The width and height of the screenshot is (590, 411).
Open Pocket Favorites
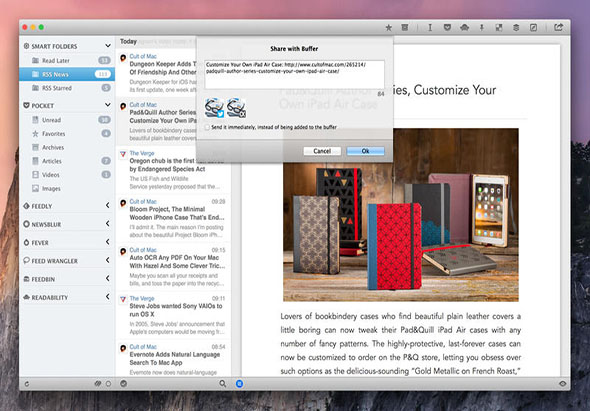(x=67, y=134)
